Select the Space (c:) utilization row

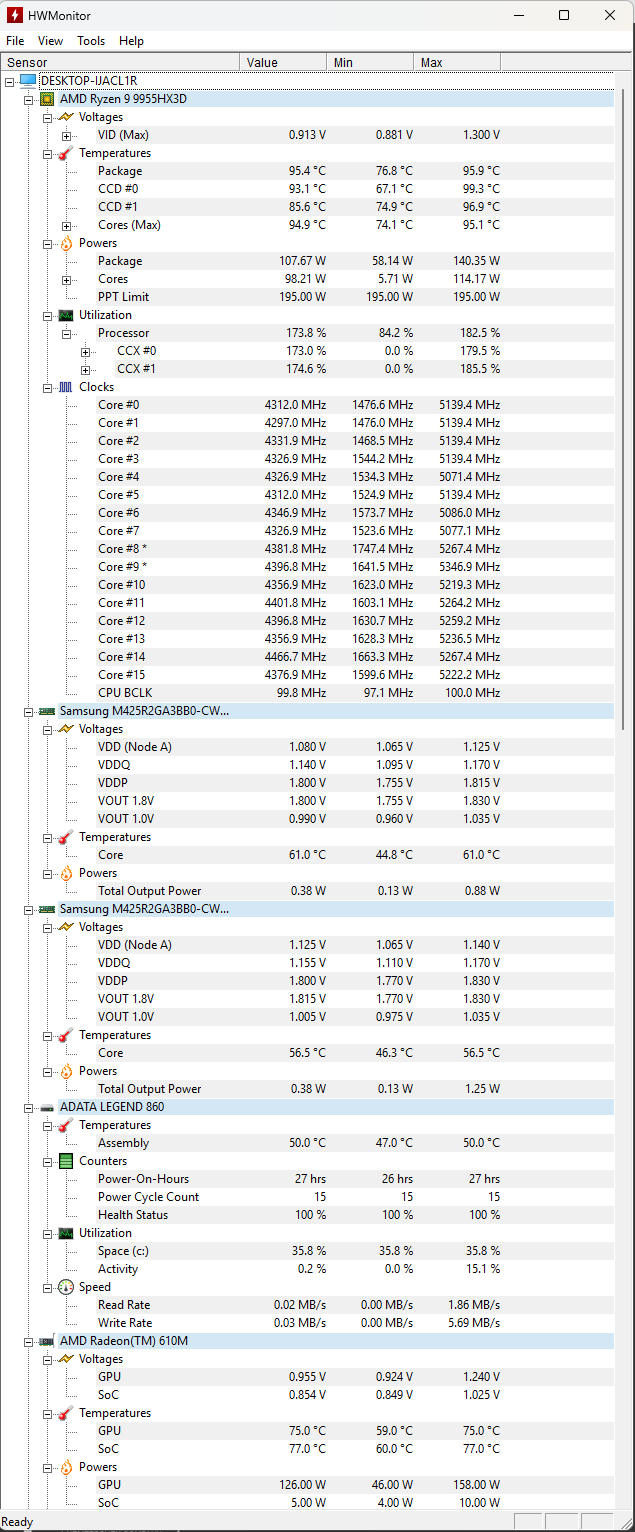tap(307, 1251)
